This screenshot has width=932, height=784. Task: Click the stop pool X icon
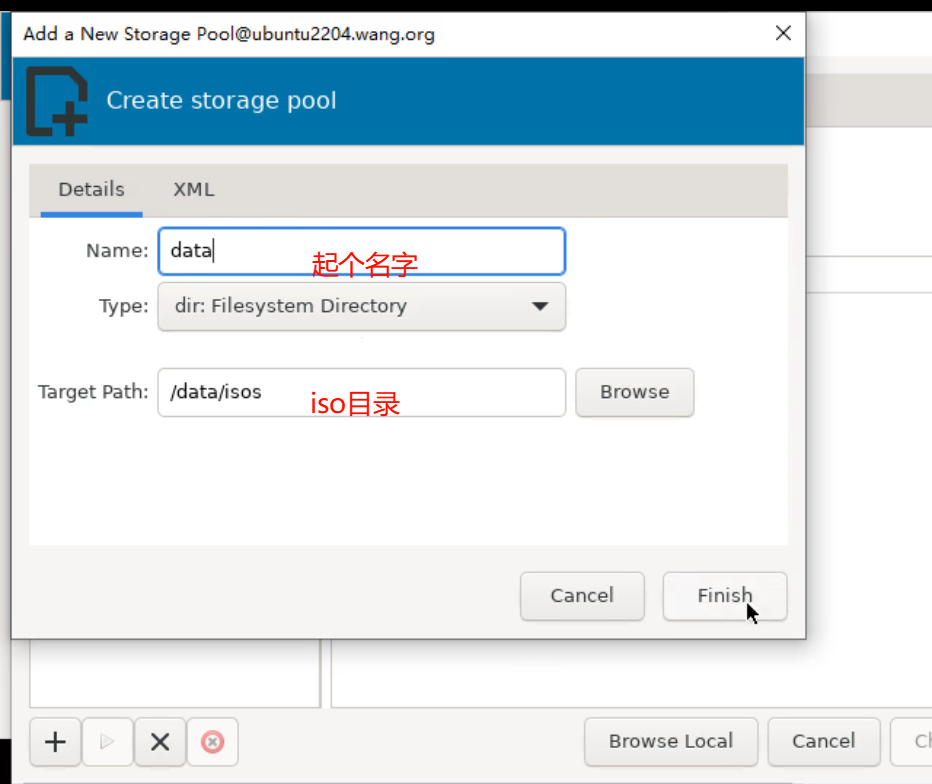(x=160, y=742)
